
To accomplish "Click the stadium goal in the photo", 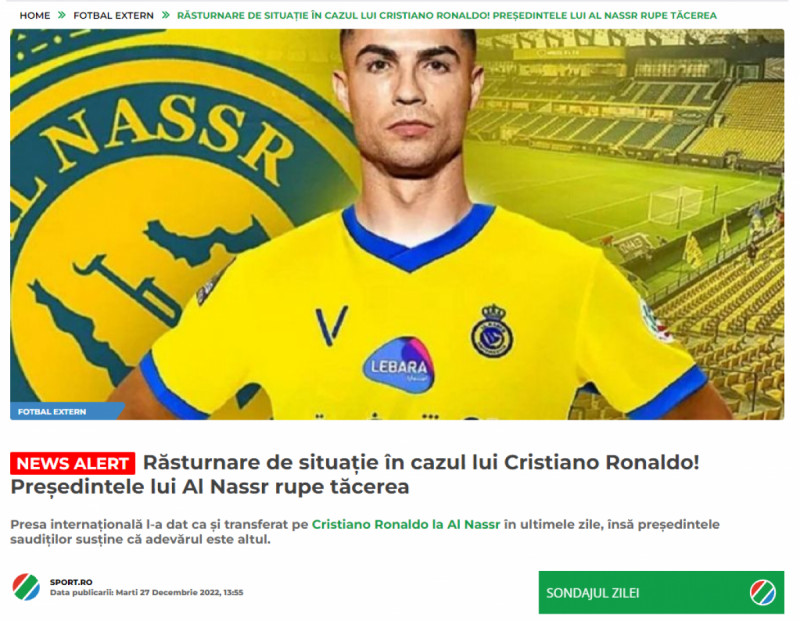I will (x=676, y=205).
